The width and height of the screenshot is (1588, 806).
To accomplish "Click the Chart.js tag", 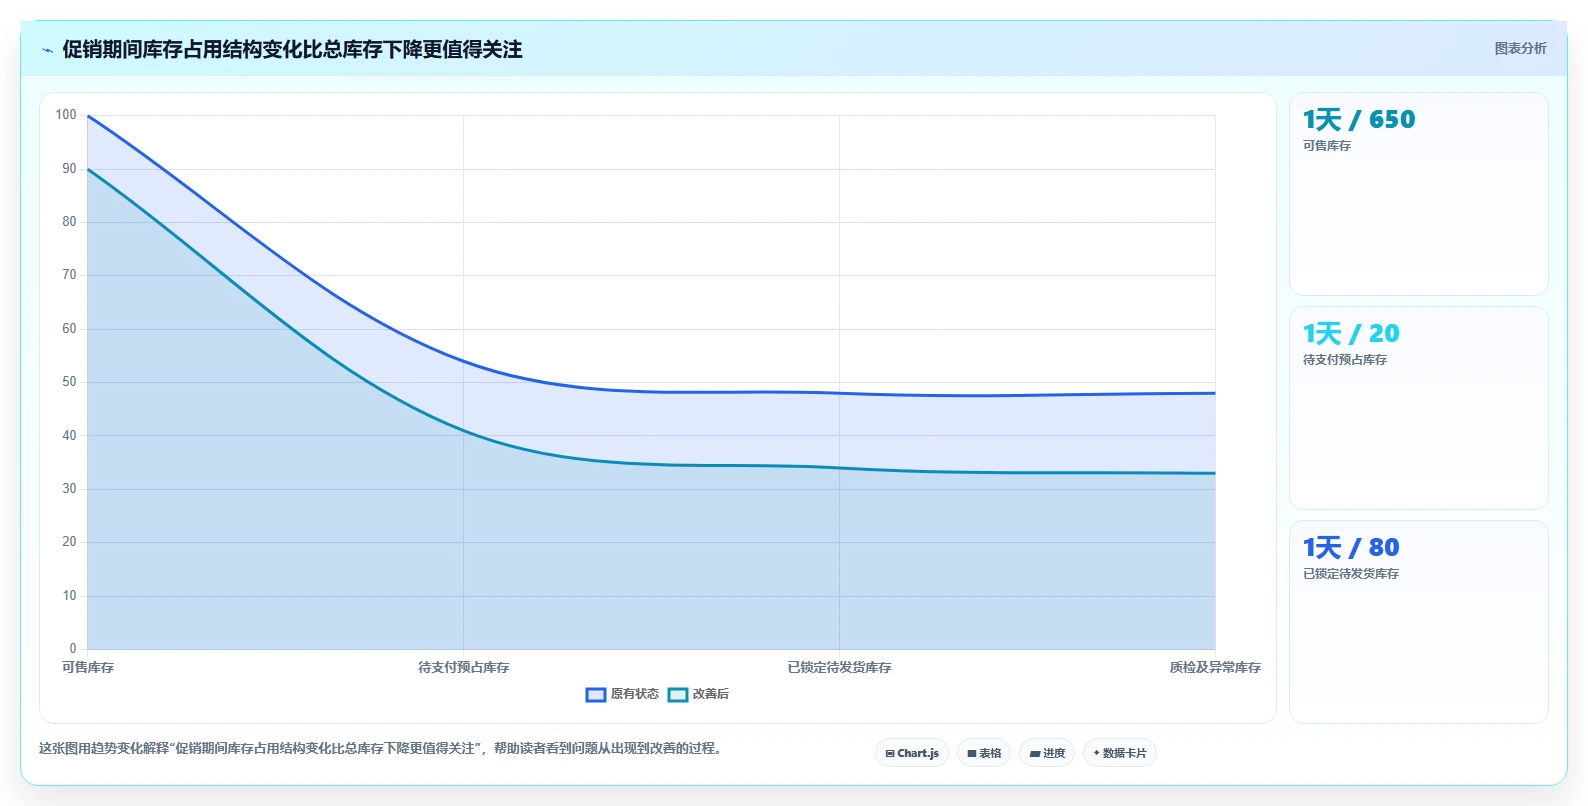I will tap(912, 753).
